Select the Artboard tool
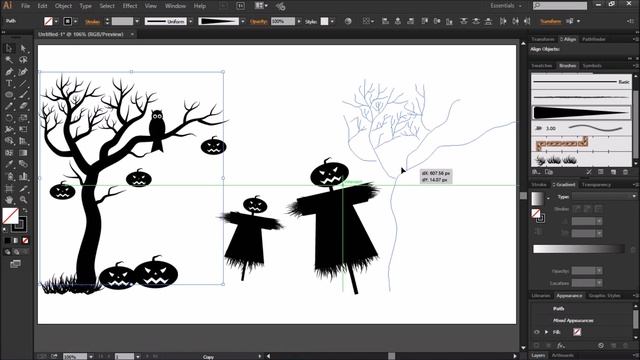 point(9,189)
